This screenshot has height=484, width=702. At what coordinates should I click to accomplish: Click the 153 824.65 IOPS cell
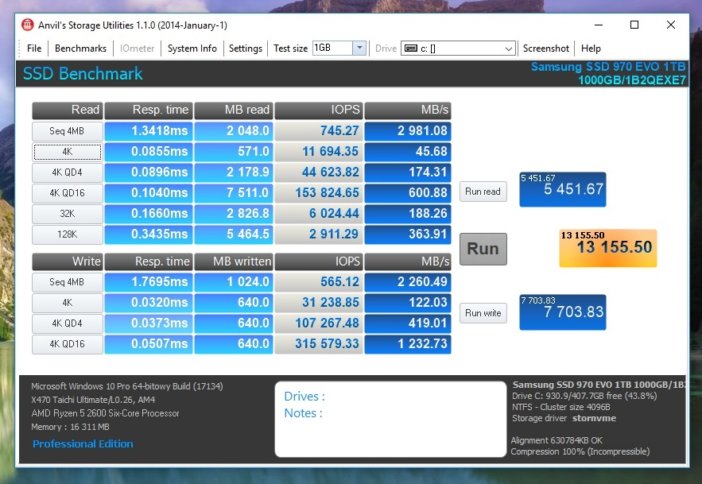pyautogui.click(x=319, y=193)
